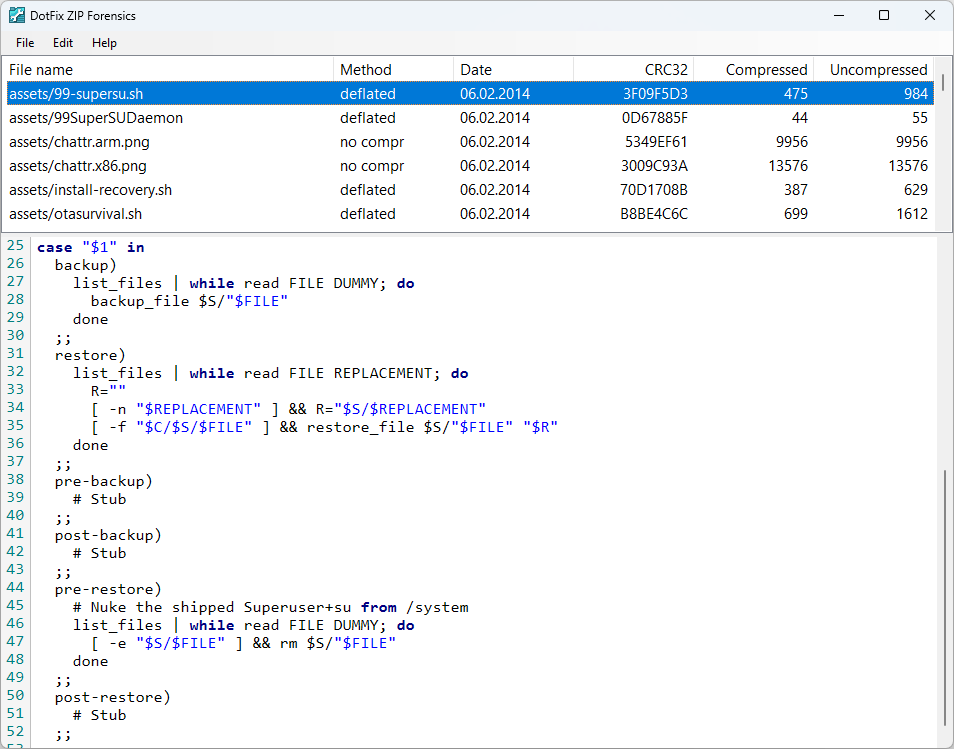Select the assets/install-recovery.sh file row
The image size is (954, 749).
pos(470,190)
